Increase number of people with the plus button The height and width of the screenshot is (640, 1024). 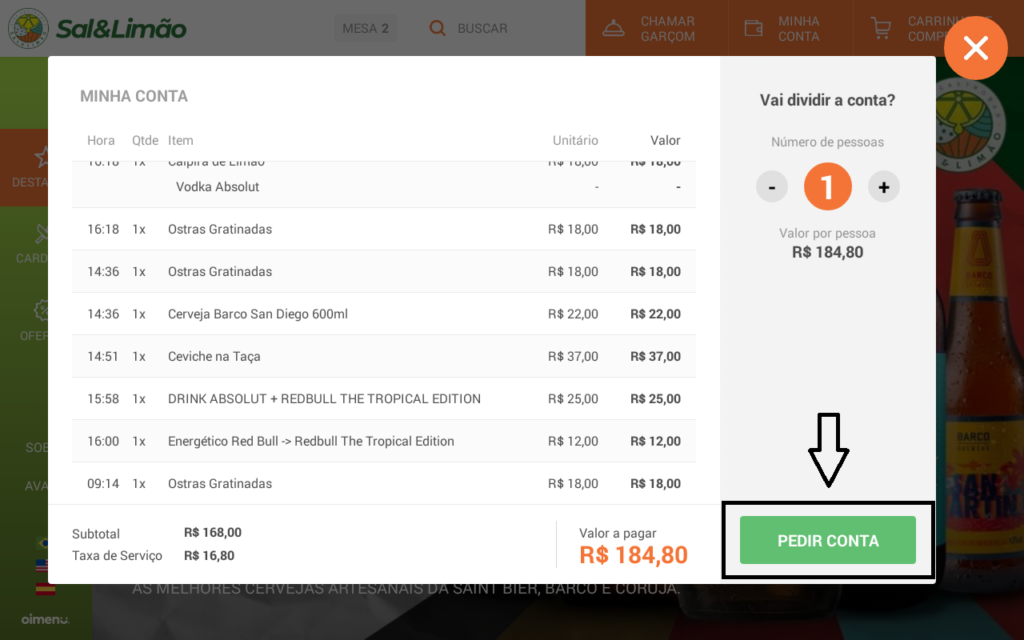[x=884, y=187]
